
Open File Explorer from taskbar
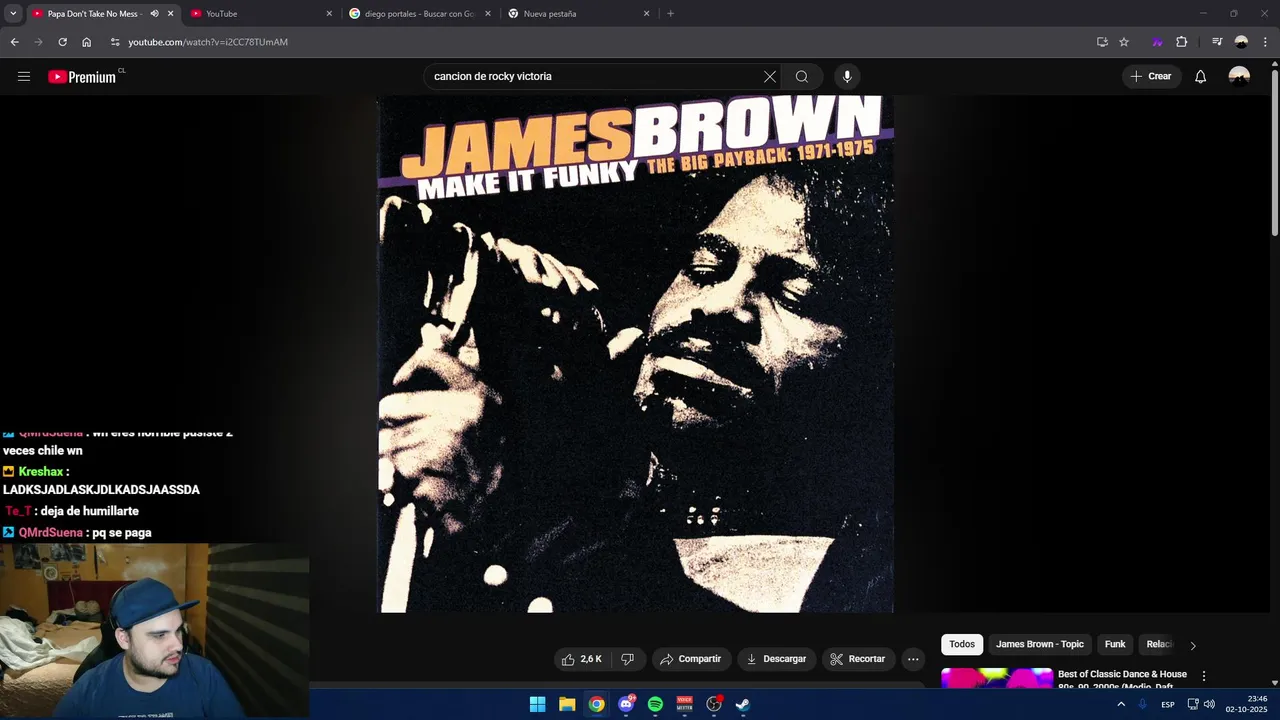tap(567, 704)
